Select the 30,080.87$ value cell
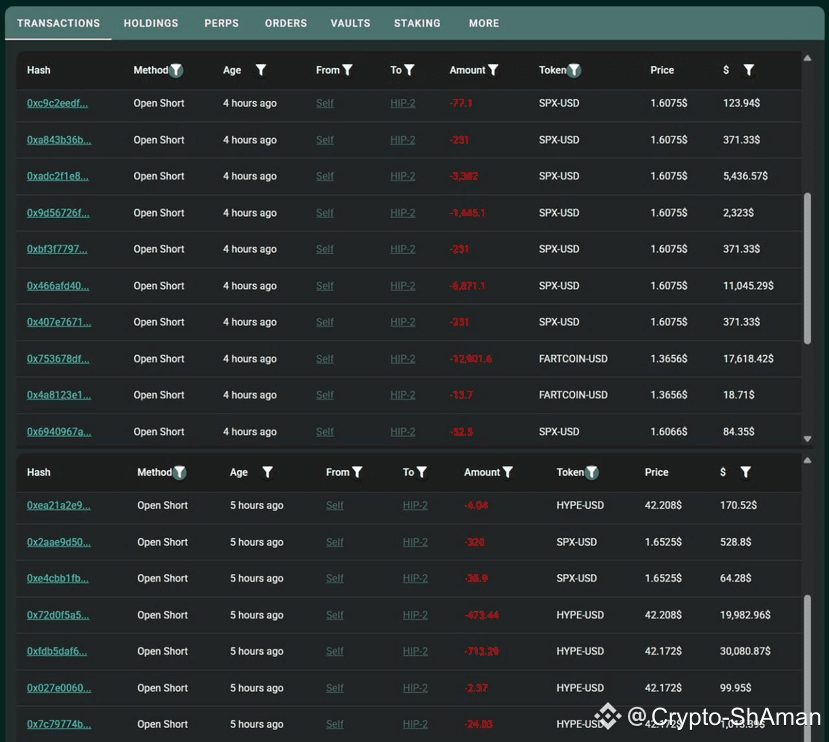Viewport: 829px width, 742px height. (x=745, y=652)
